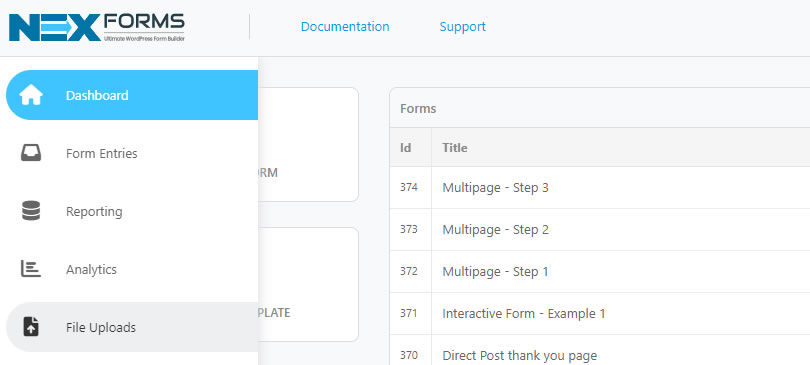Click the Form Entries inbox icon

click(31, 153)
